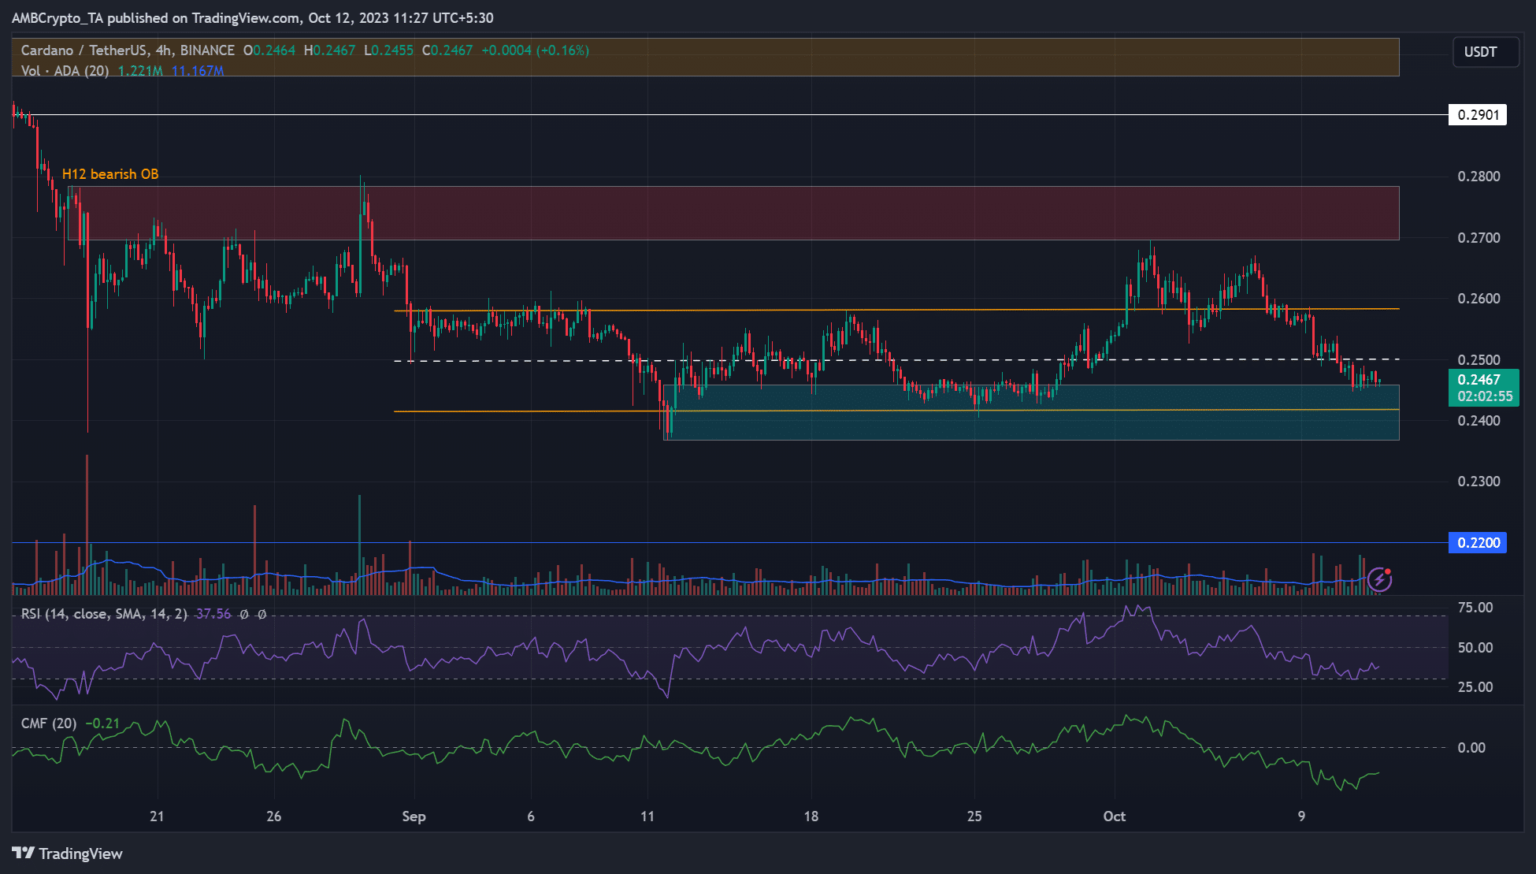Click the teal support zone rectangle

click(x=1030, y=425)
